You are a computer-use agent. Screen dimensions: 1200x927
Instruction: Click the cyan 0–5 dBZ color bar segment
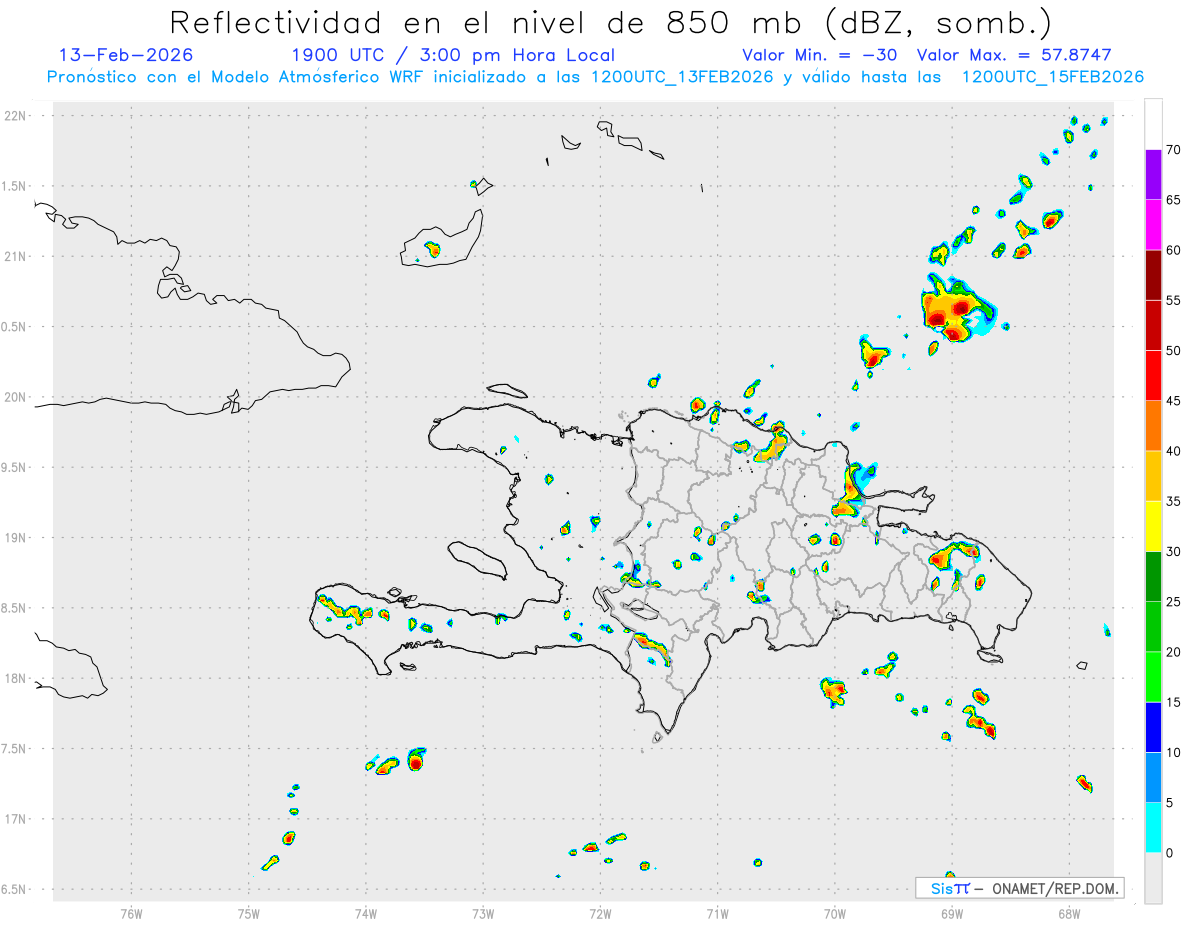(1153, 828)
